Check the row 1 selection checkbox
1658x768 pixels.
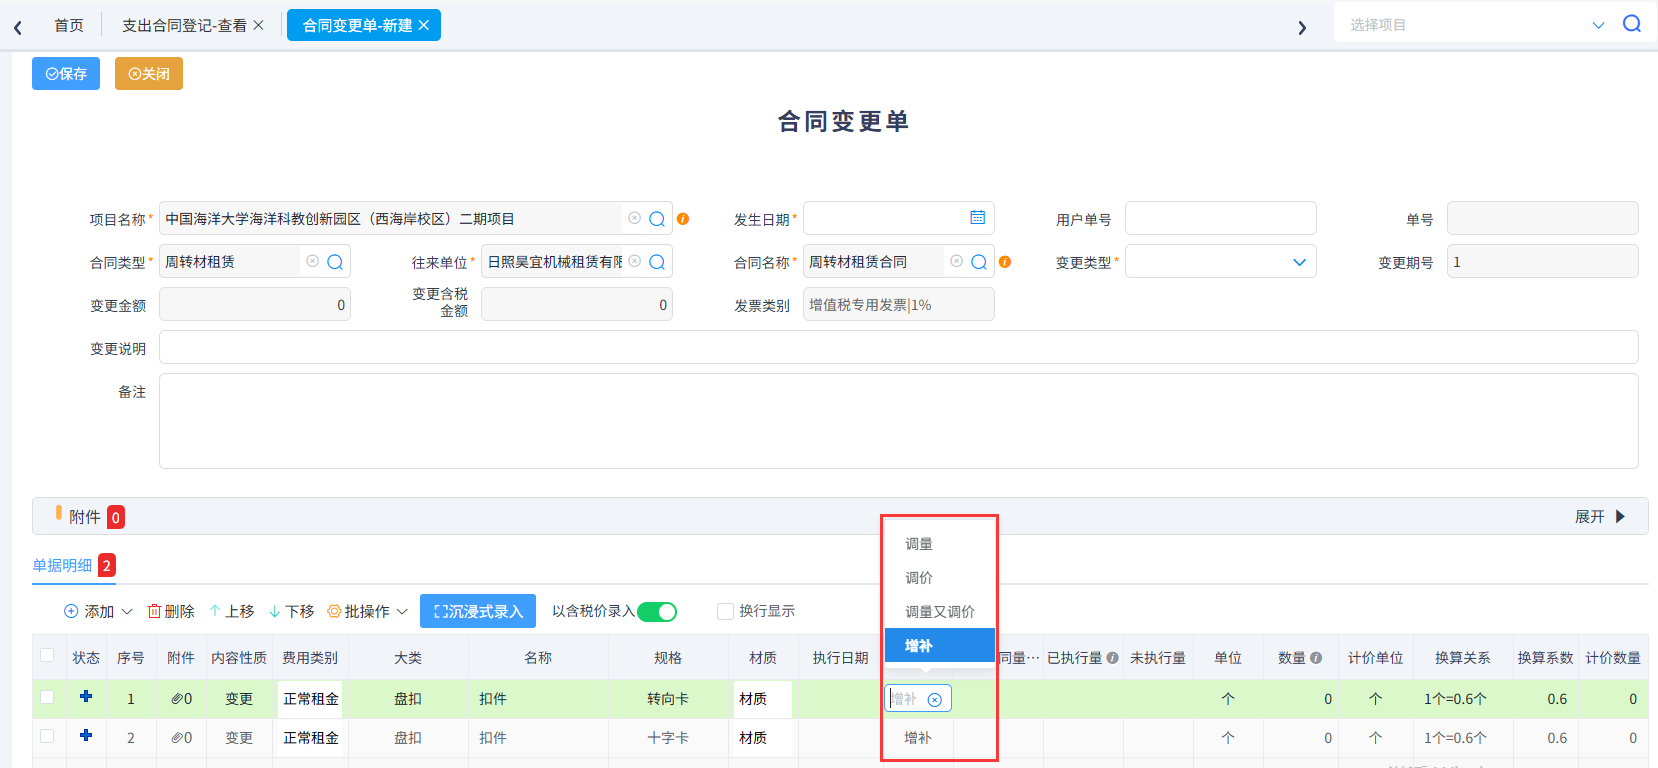click(x=47, y=697)
